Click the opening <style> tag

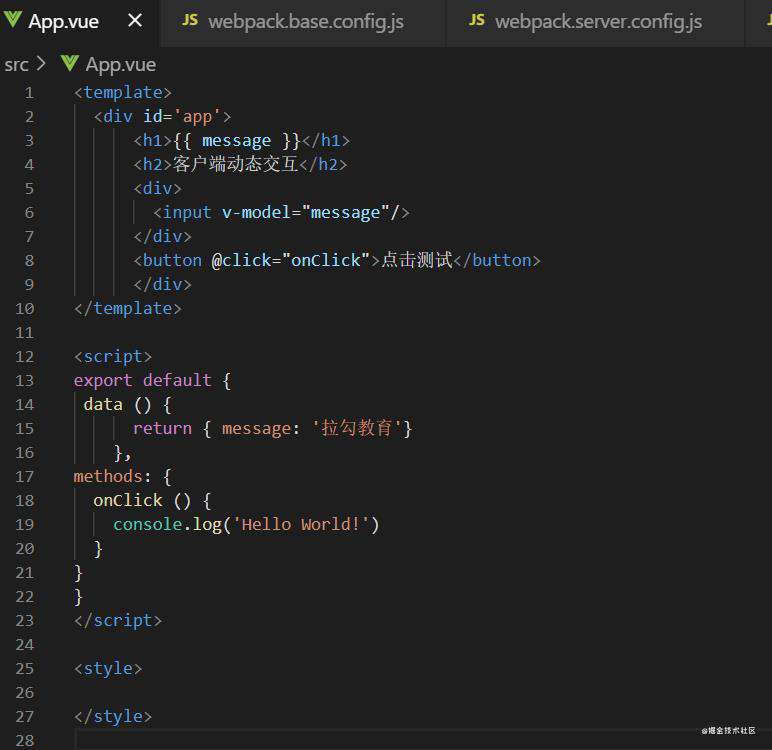click(x=108, y=669)
